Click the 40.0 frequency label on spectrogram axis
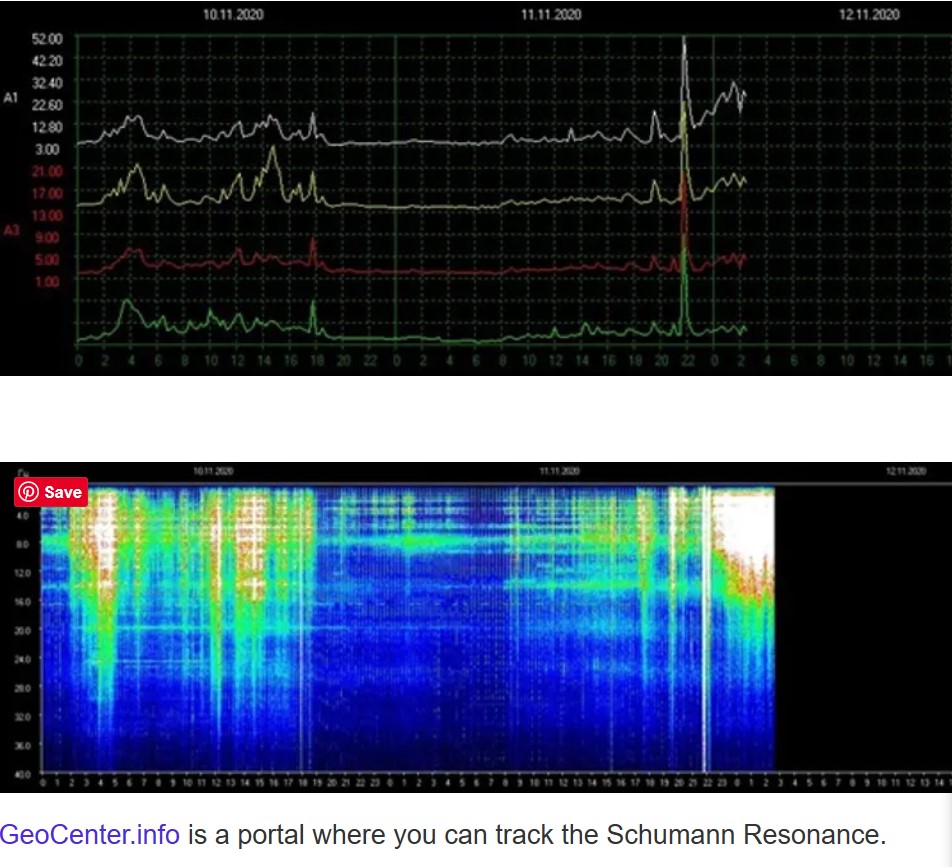This screenshot has height=867, width=952. coord(22,775)
